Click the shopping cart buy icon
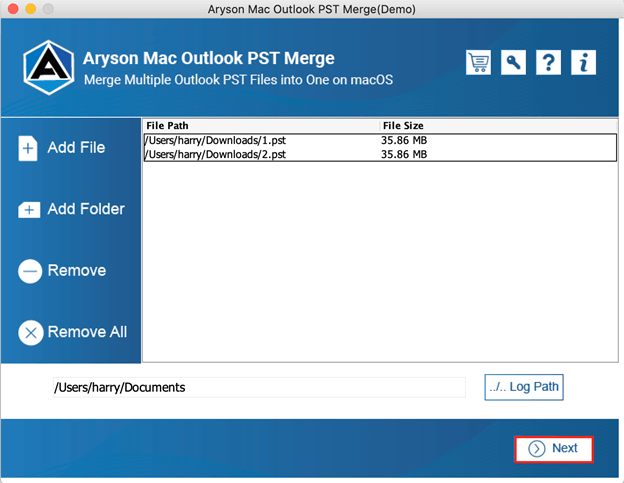The image size is (624, 483). click(478, 62)
